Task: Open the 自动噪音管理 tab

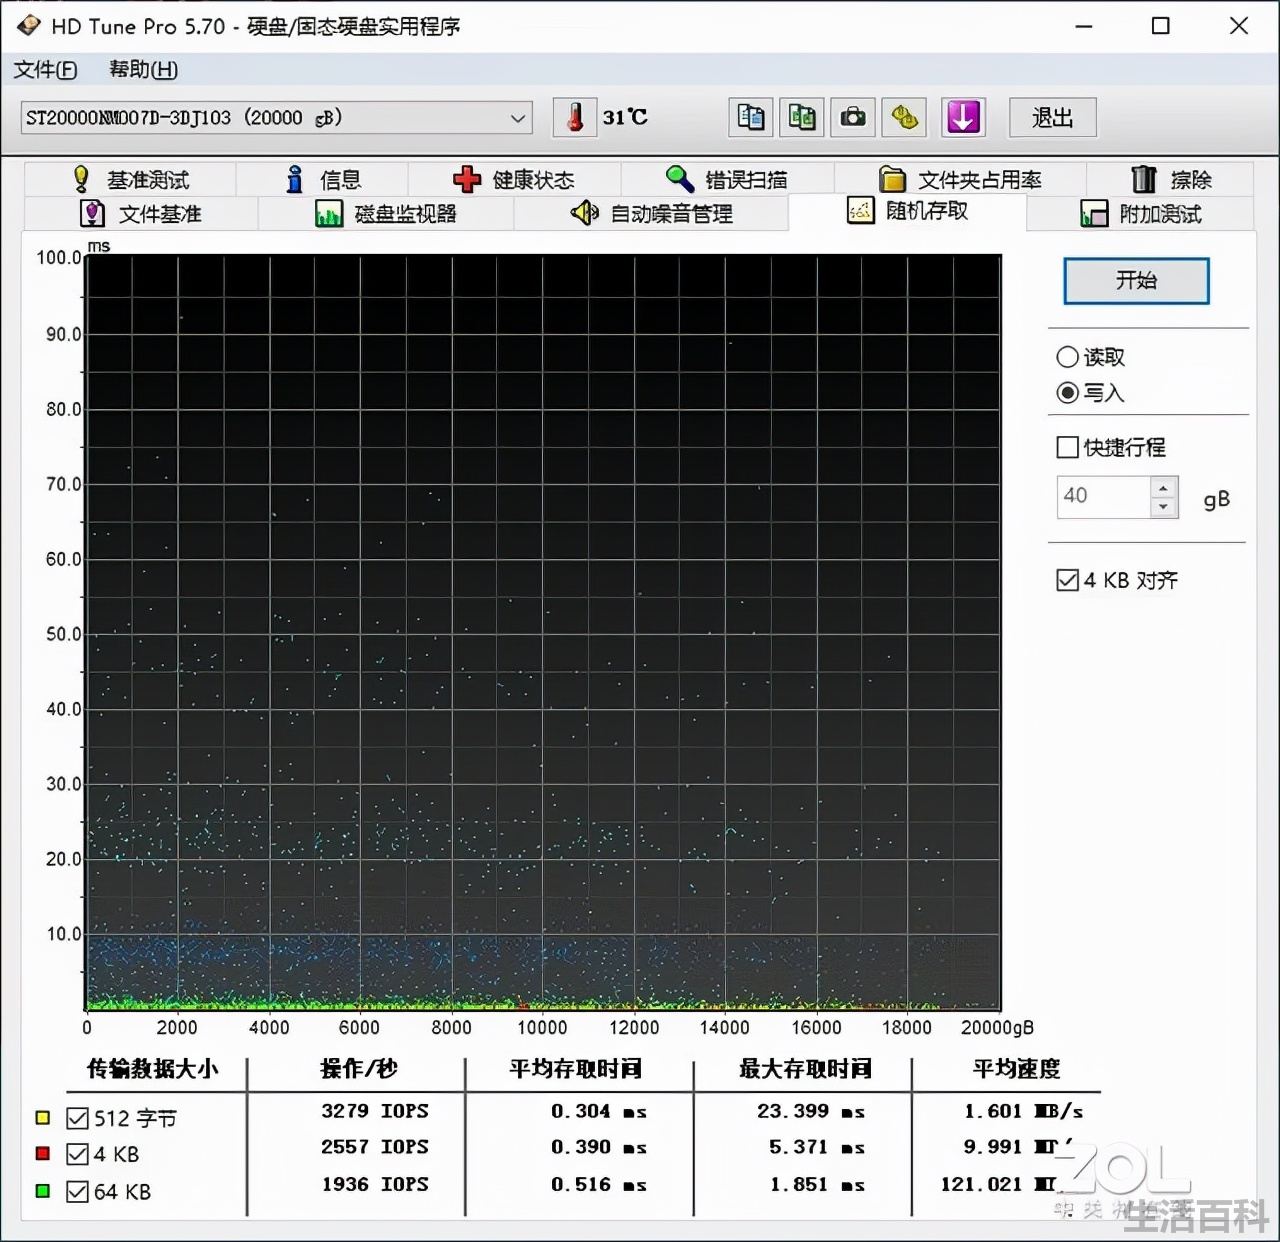Action: [651, 214]
